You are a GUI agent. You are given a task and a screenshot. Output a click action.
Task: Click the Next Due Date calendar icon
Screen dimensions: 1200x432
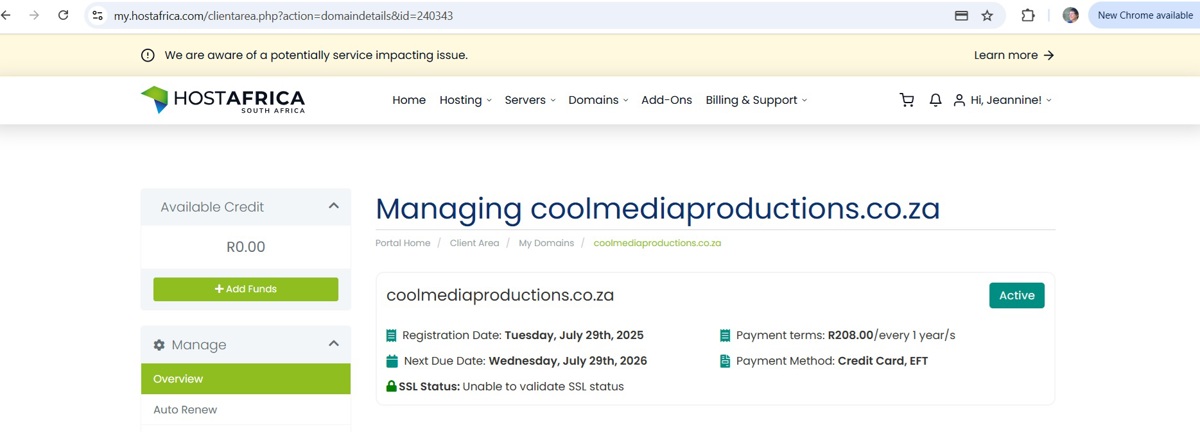click(x=392, y=361)
